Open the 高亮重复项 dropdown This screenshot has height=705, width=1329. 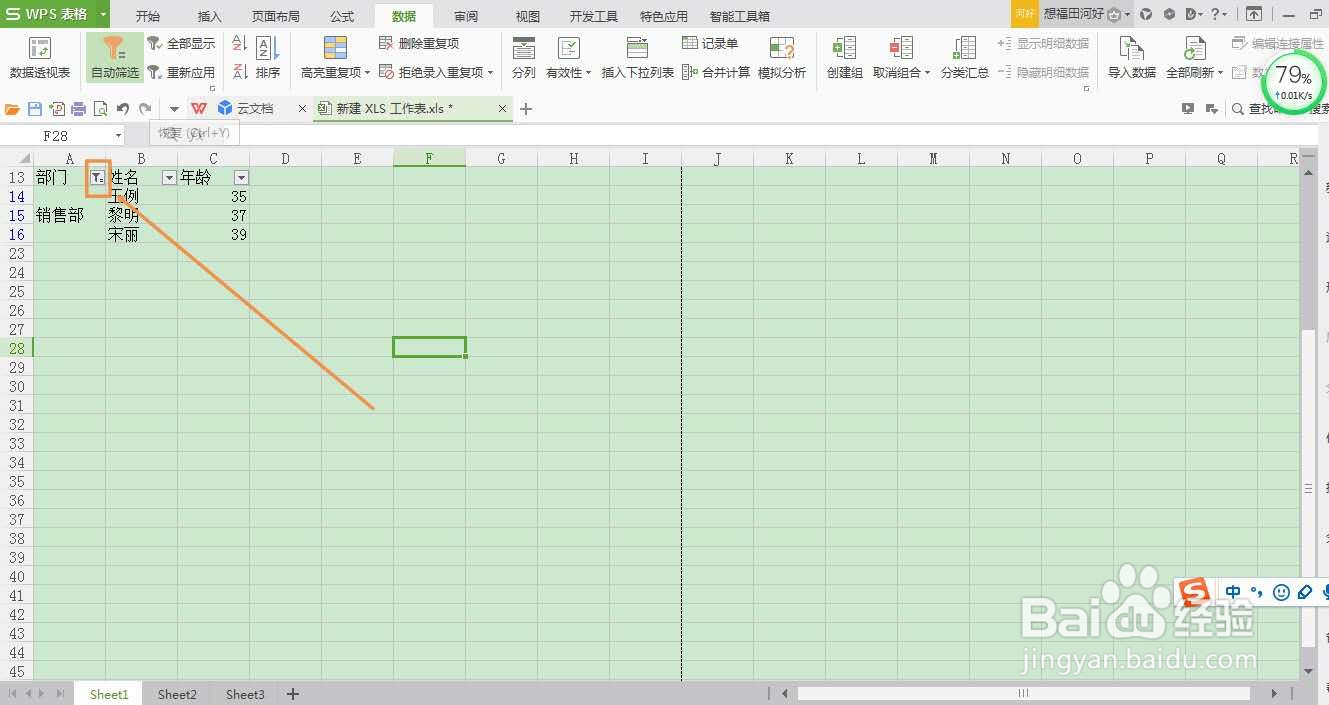click(x=336, y=58)
